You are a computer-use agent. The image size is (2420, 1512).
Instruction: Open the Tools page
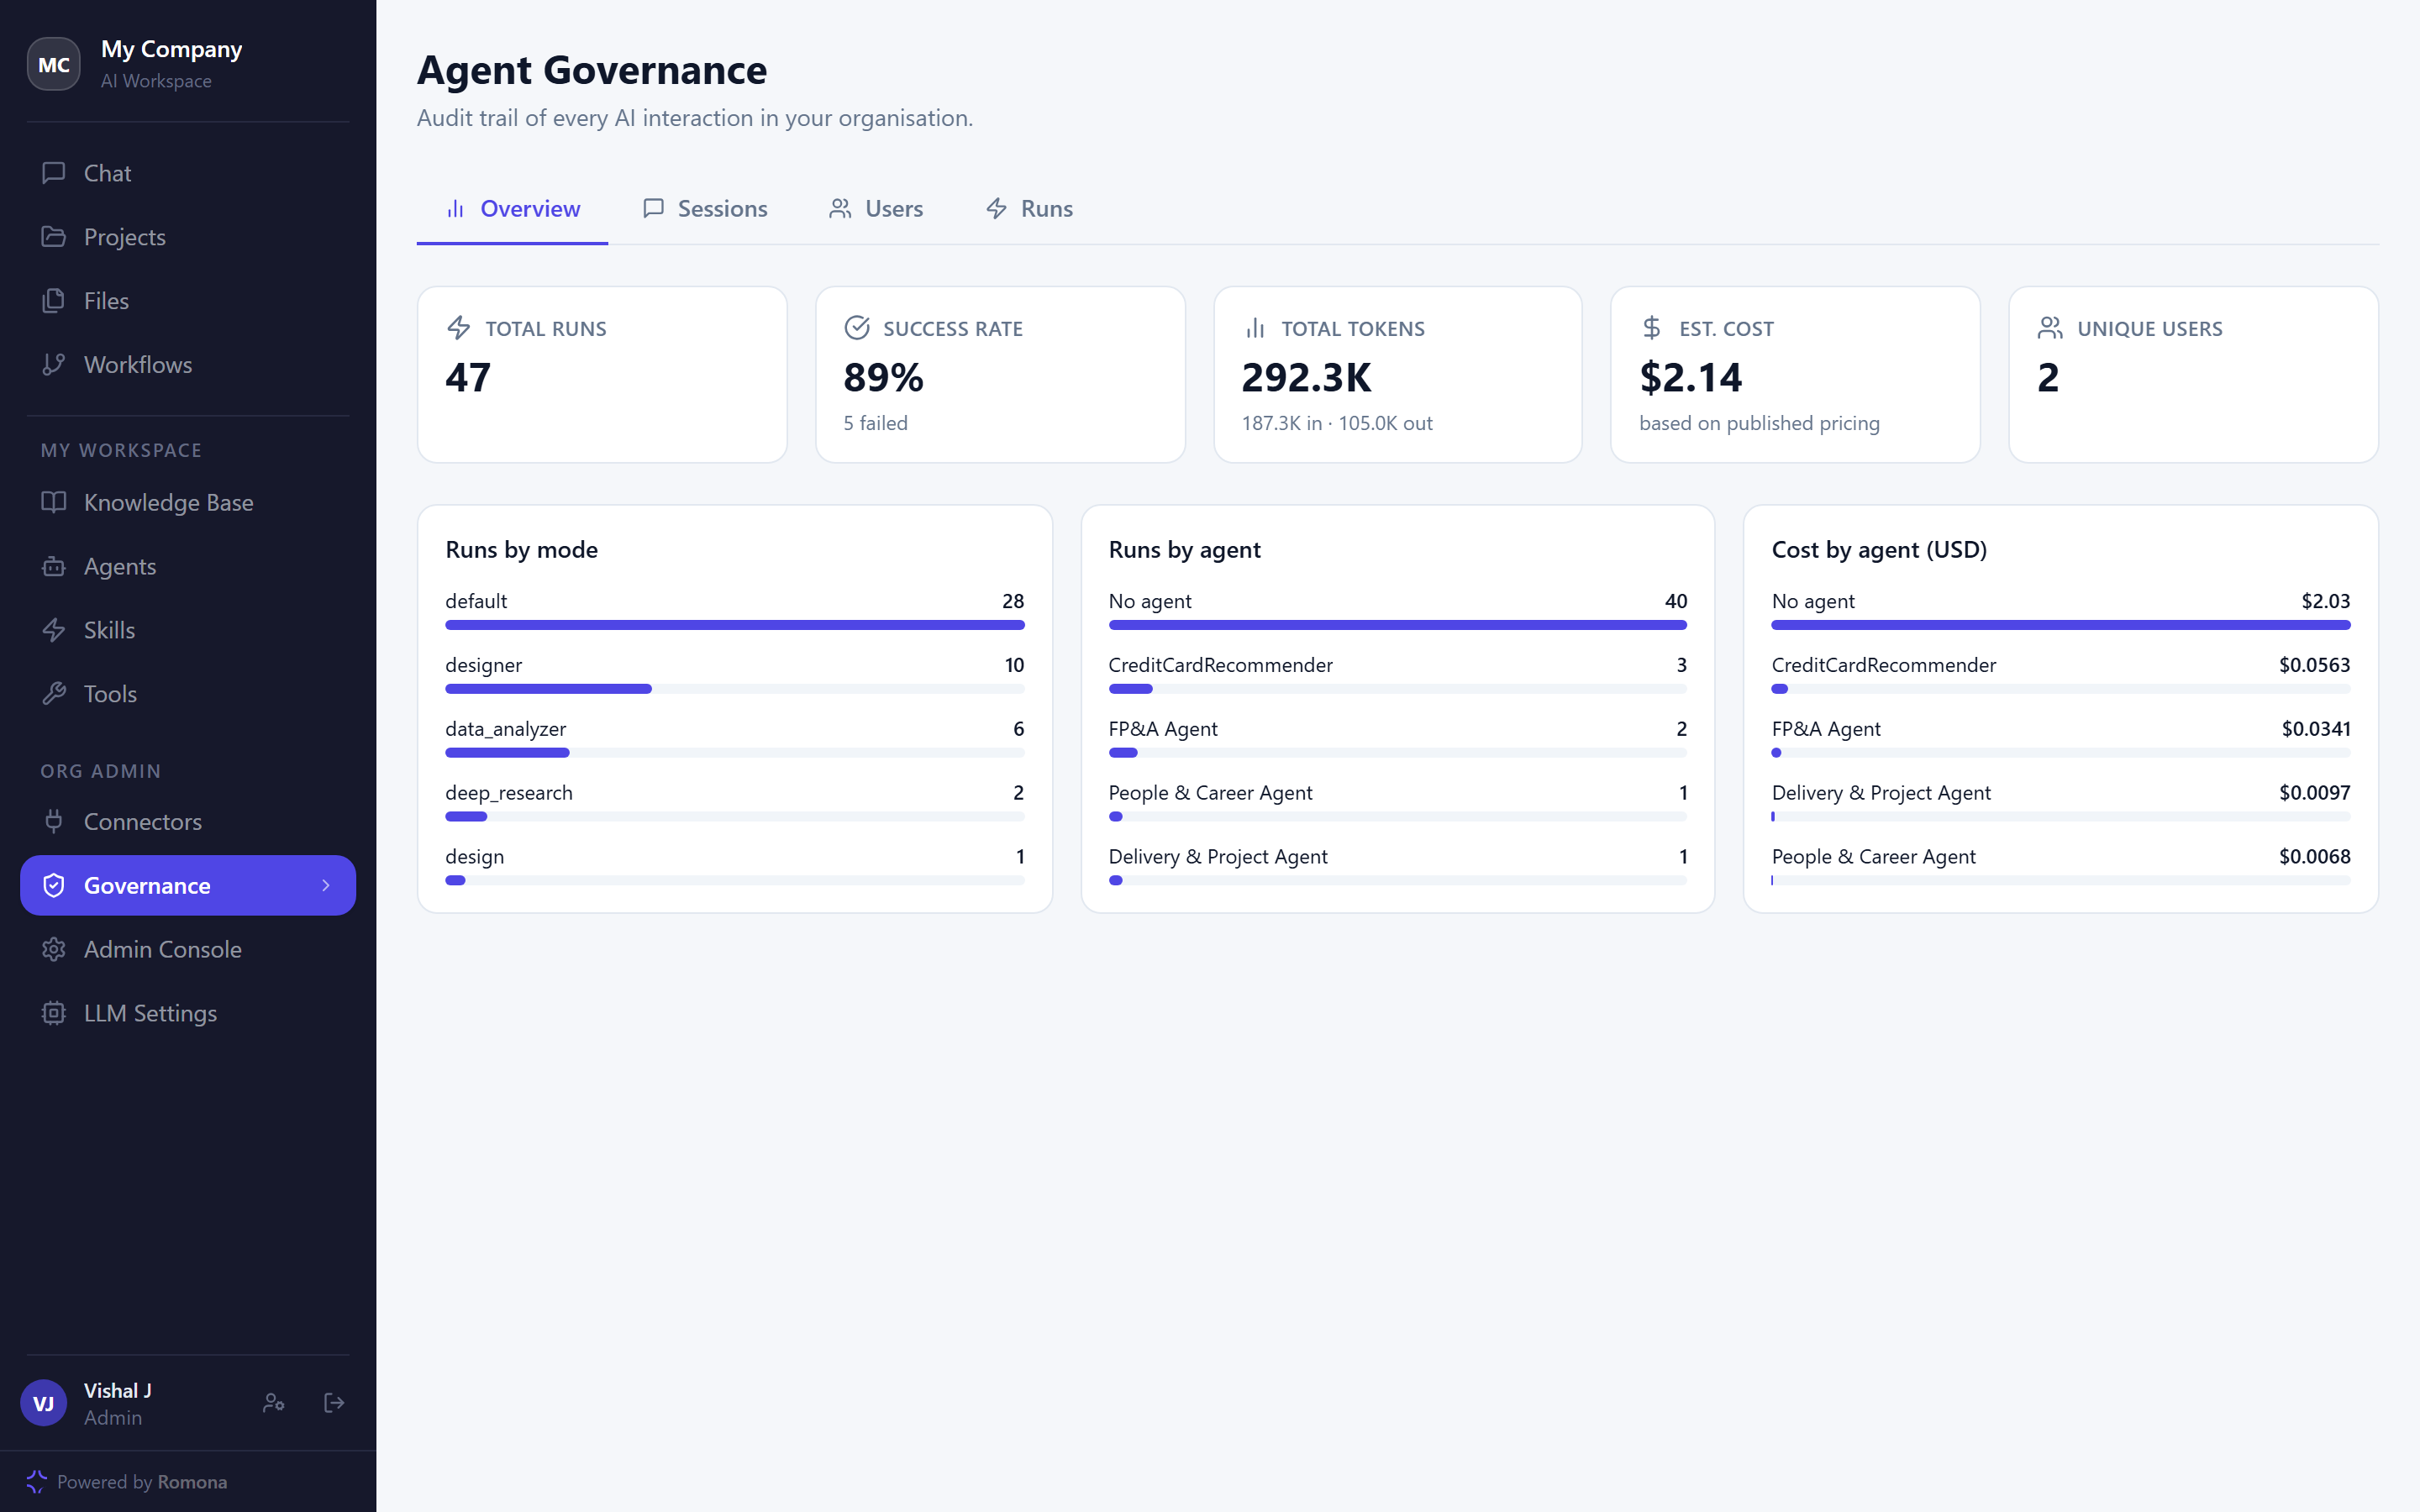coord(188,694)
